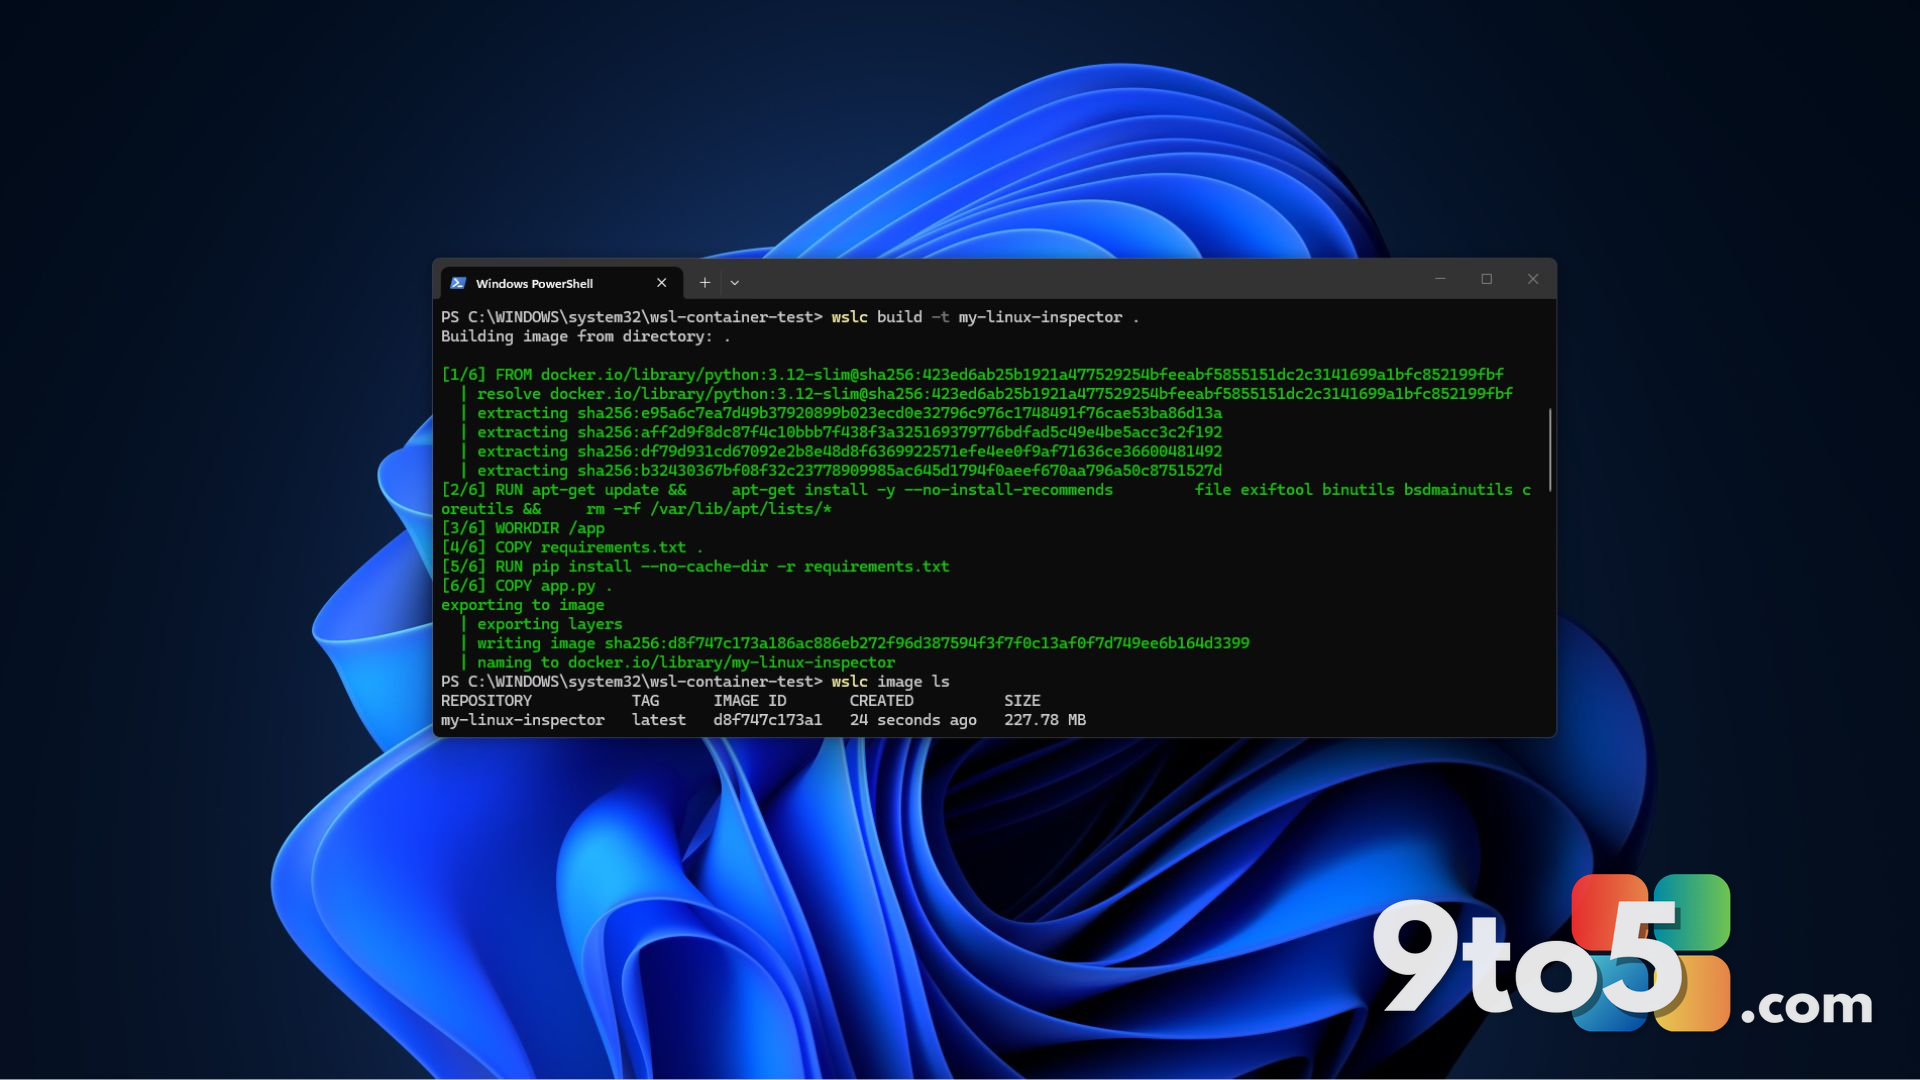Click the '[3/6] WORKDIR /app' line
The width and height of the screenshot is (1920, 1080).
point(523,528)
